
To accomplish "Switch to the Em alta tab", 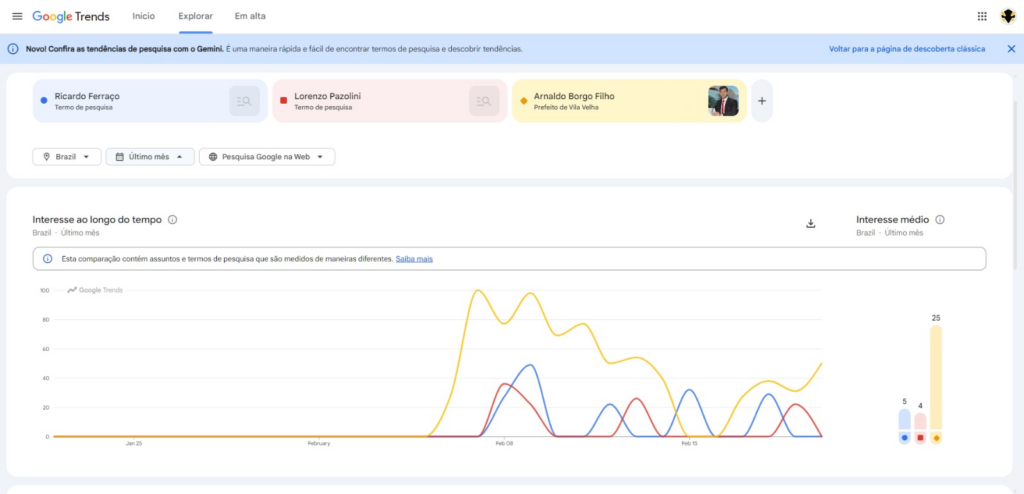I will coord(250,17).
